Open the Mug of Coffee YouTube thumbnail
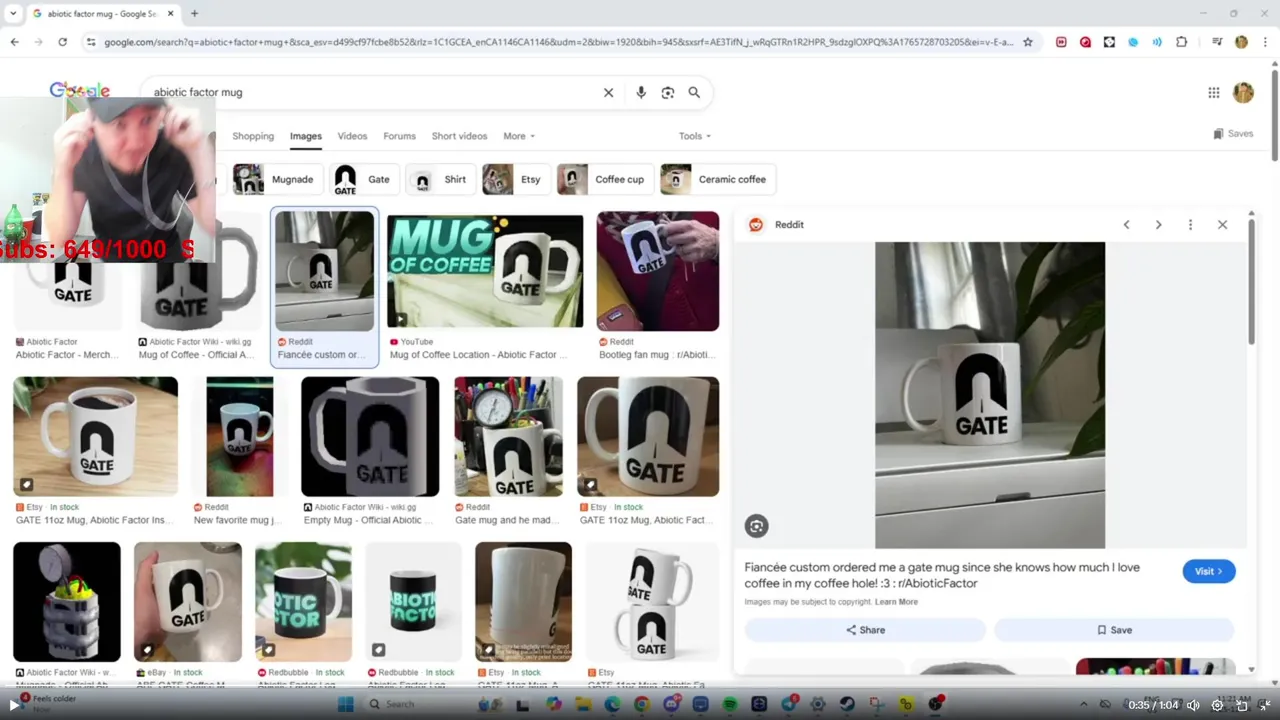 [x=485, y=271]
